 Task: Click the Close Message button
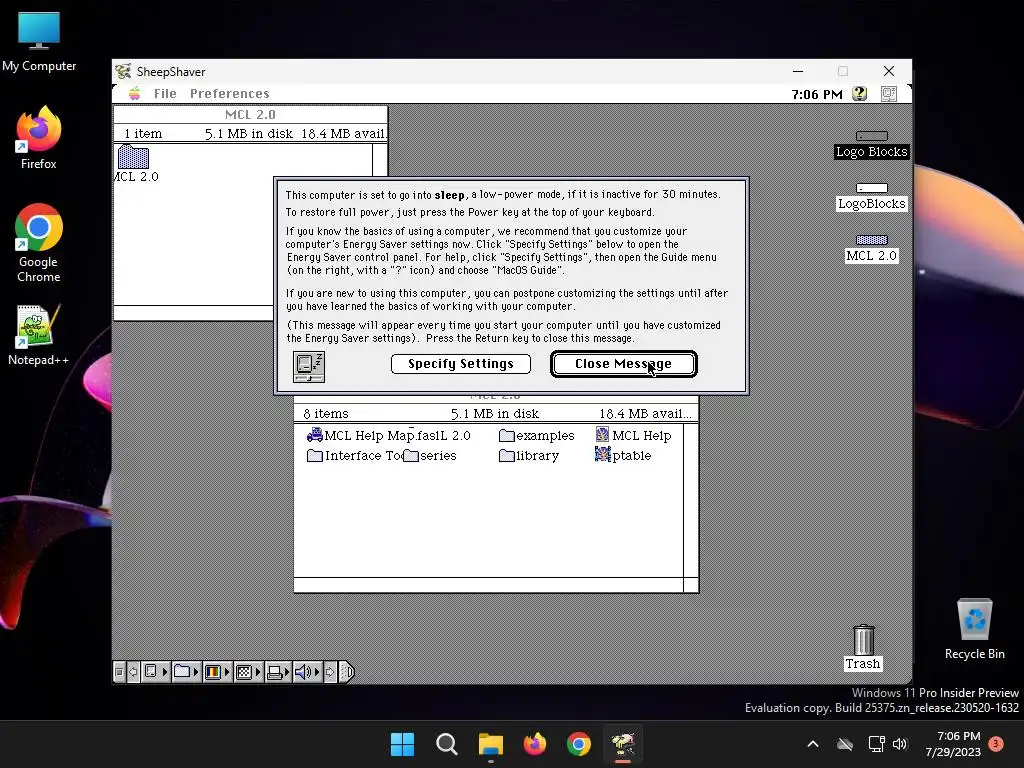click(624, 364)
